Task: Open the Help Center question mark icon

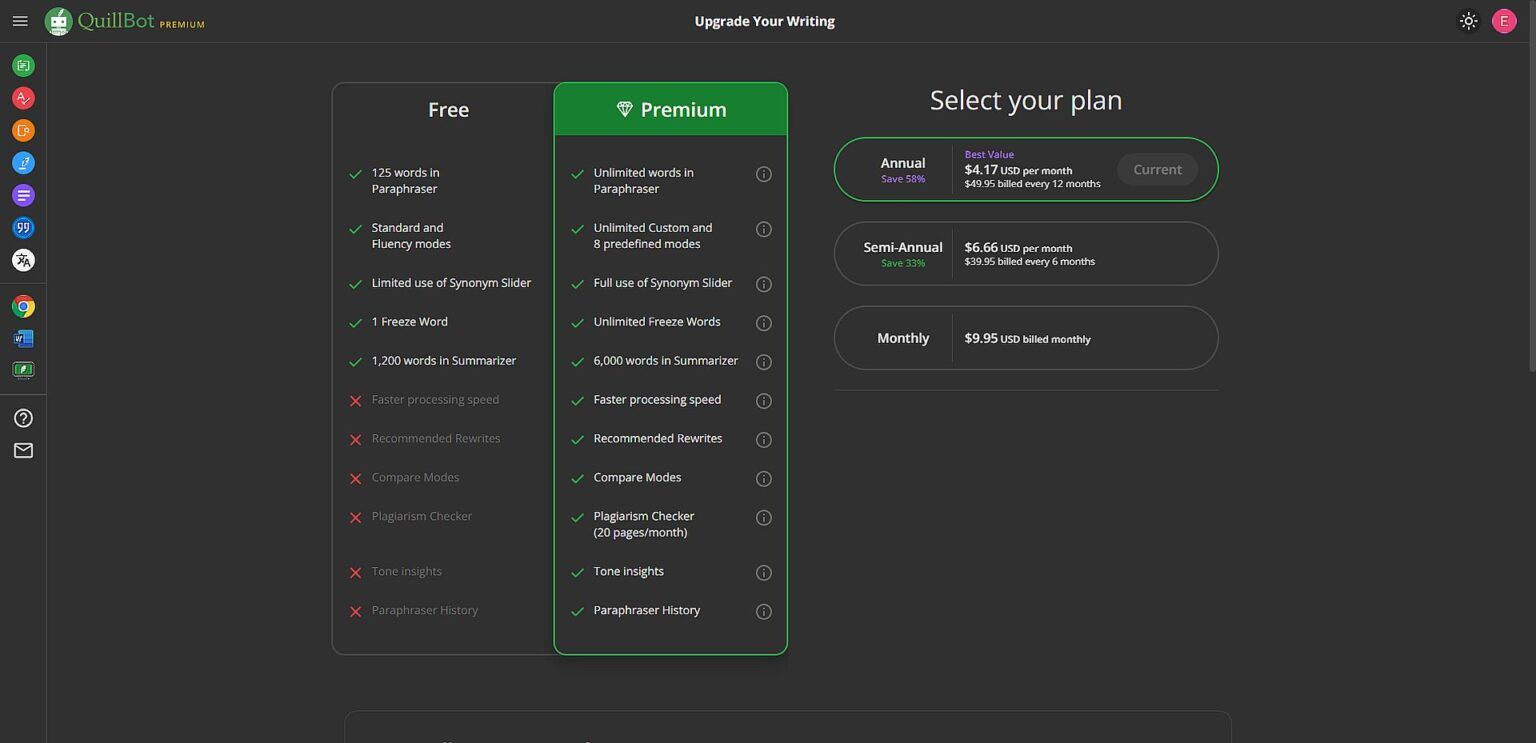Action: point(23,418)
